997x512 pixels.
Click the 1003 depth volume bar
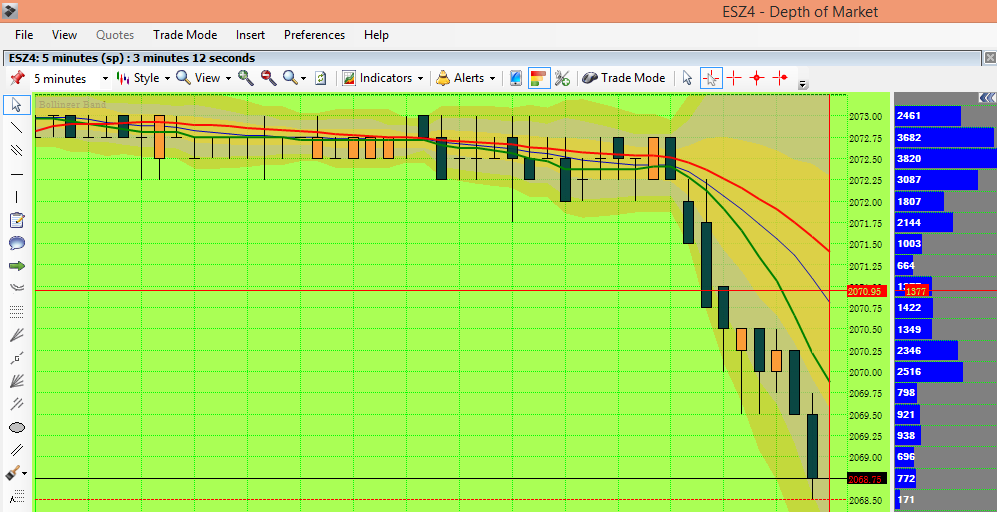pyautogui.click(x=908, y=244)
